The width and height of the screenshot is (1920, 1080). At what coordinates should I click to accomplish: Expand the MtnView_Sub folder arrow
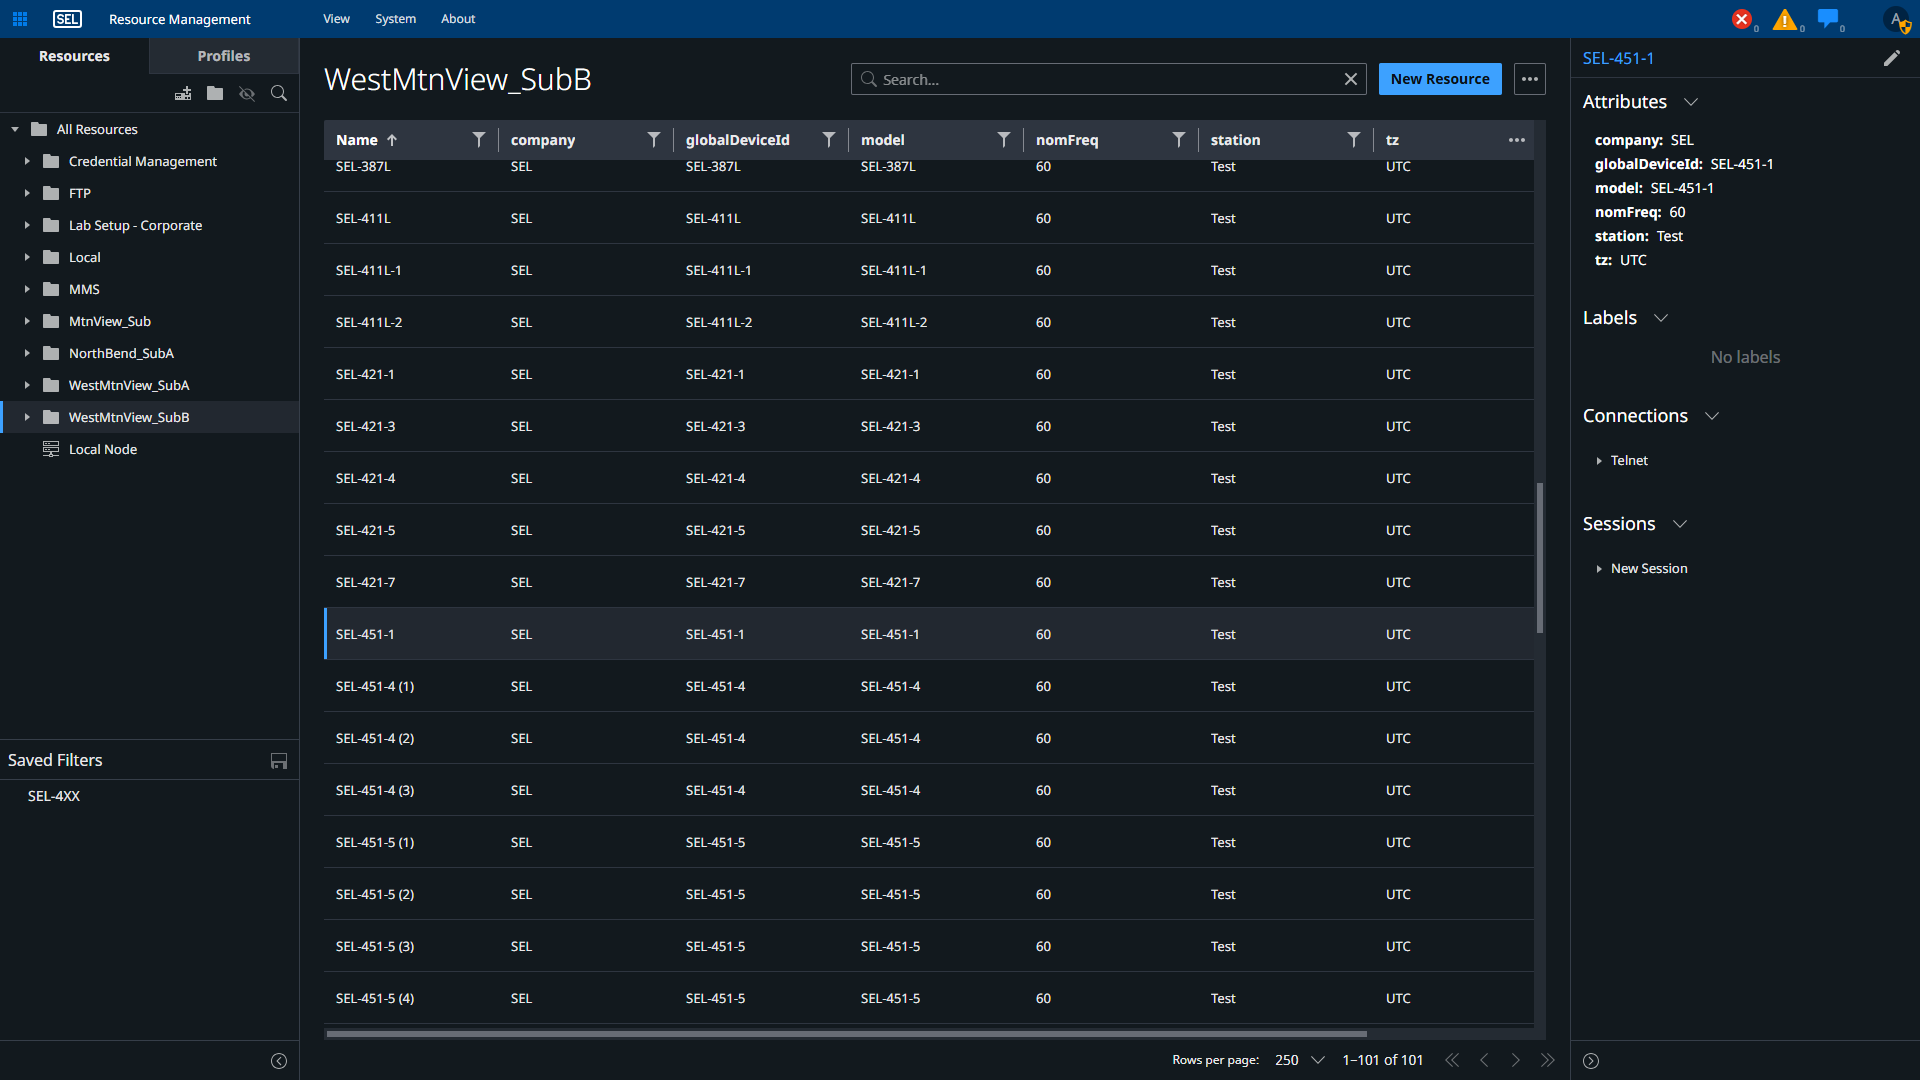[27, 321]
